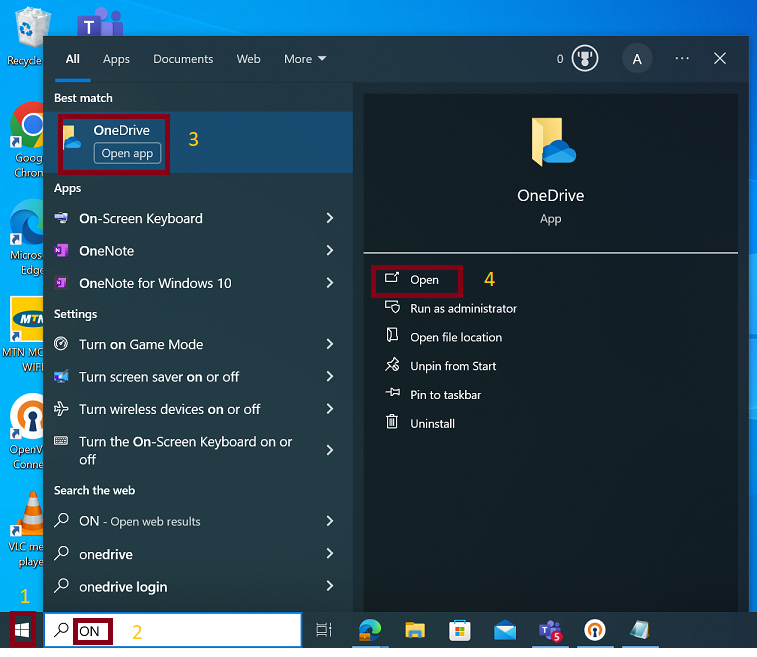Image resolution: width=757 pixels, height=657 pixels.
Task: Open the account avatar labeled A
Action: point(637,58)
